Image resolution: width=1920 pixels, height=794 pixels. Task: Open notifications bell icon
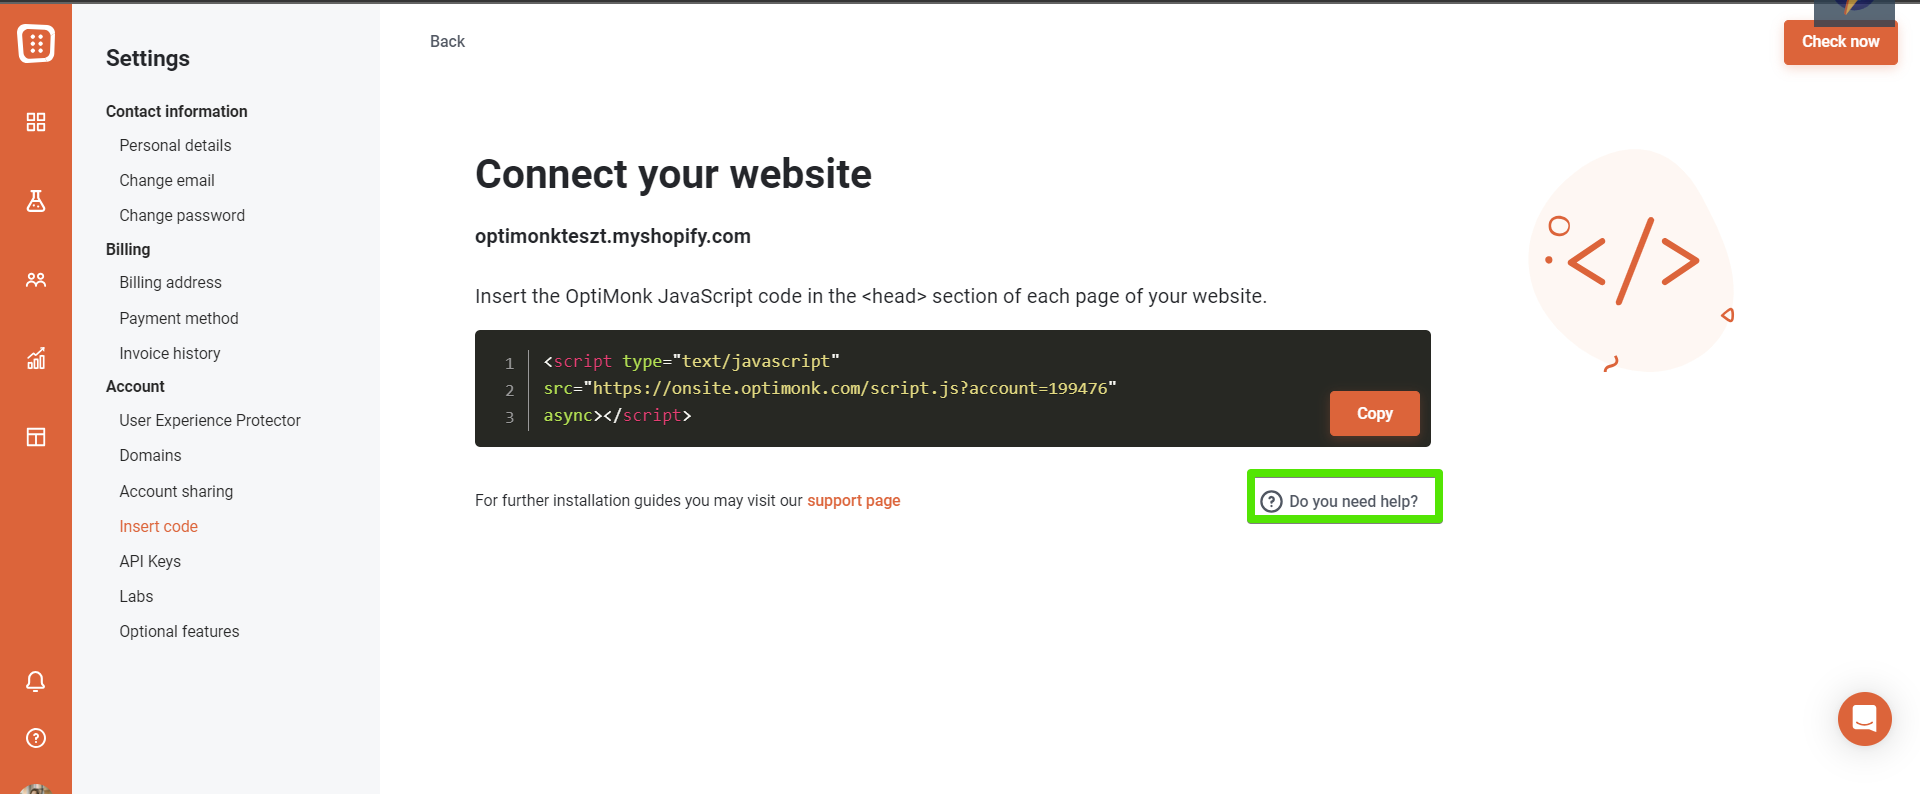[x=36, y=681]
